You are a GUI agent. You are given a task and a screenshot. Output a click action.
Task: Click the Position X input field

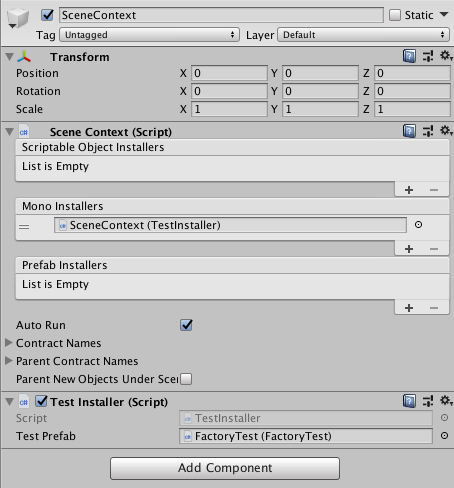229,73
